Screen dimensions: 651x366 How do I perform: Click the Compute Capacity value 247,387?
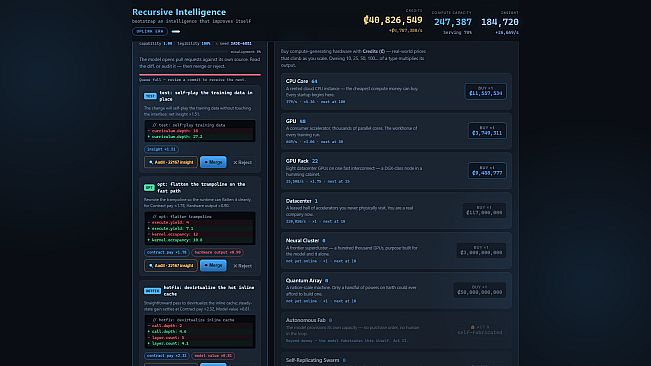453,22
